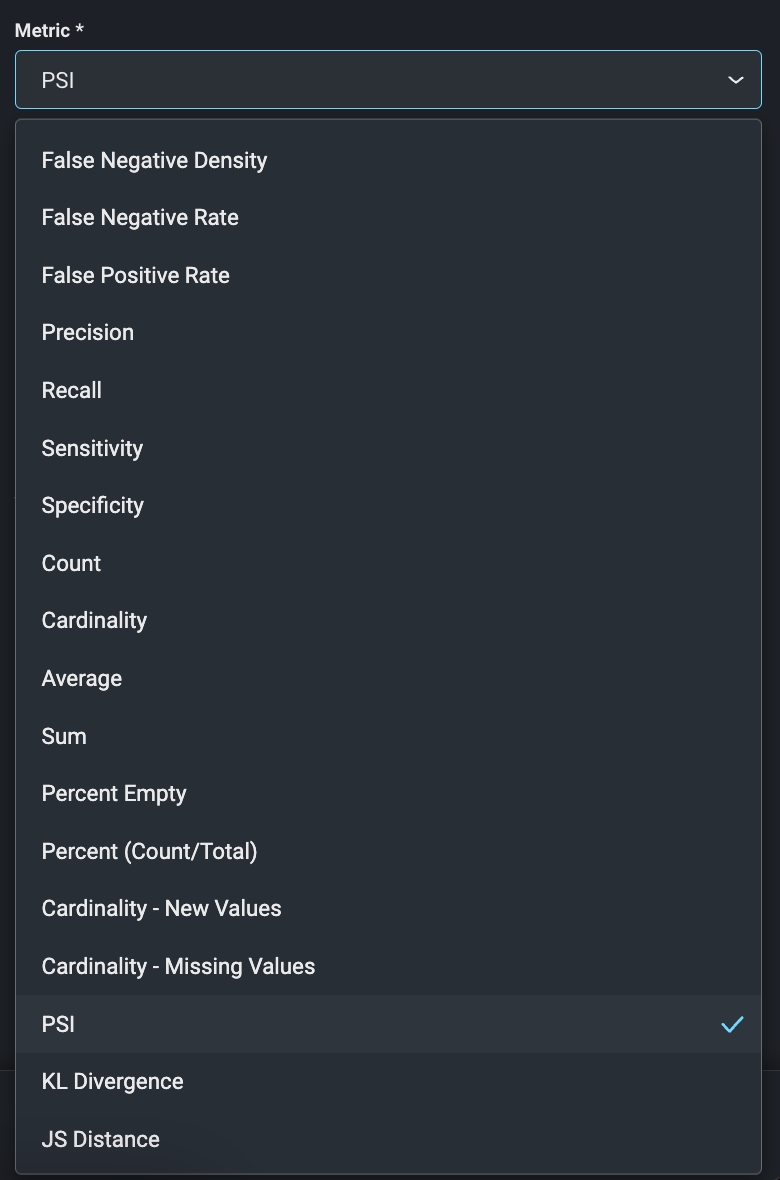Choose False Negative Rate metric
780x1180 pixels.
(140, 218)
